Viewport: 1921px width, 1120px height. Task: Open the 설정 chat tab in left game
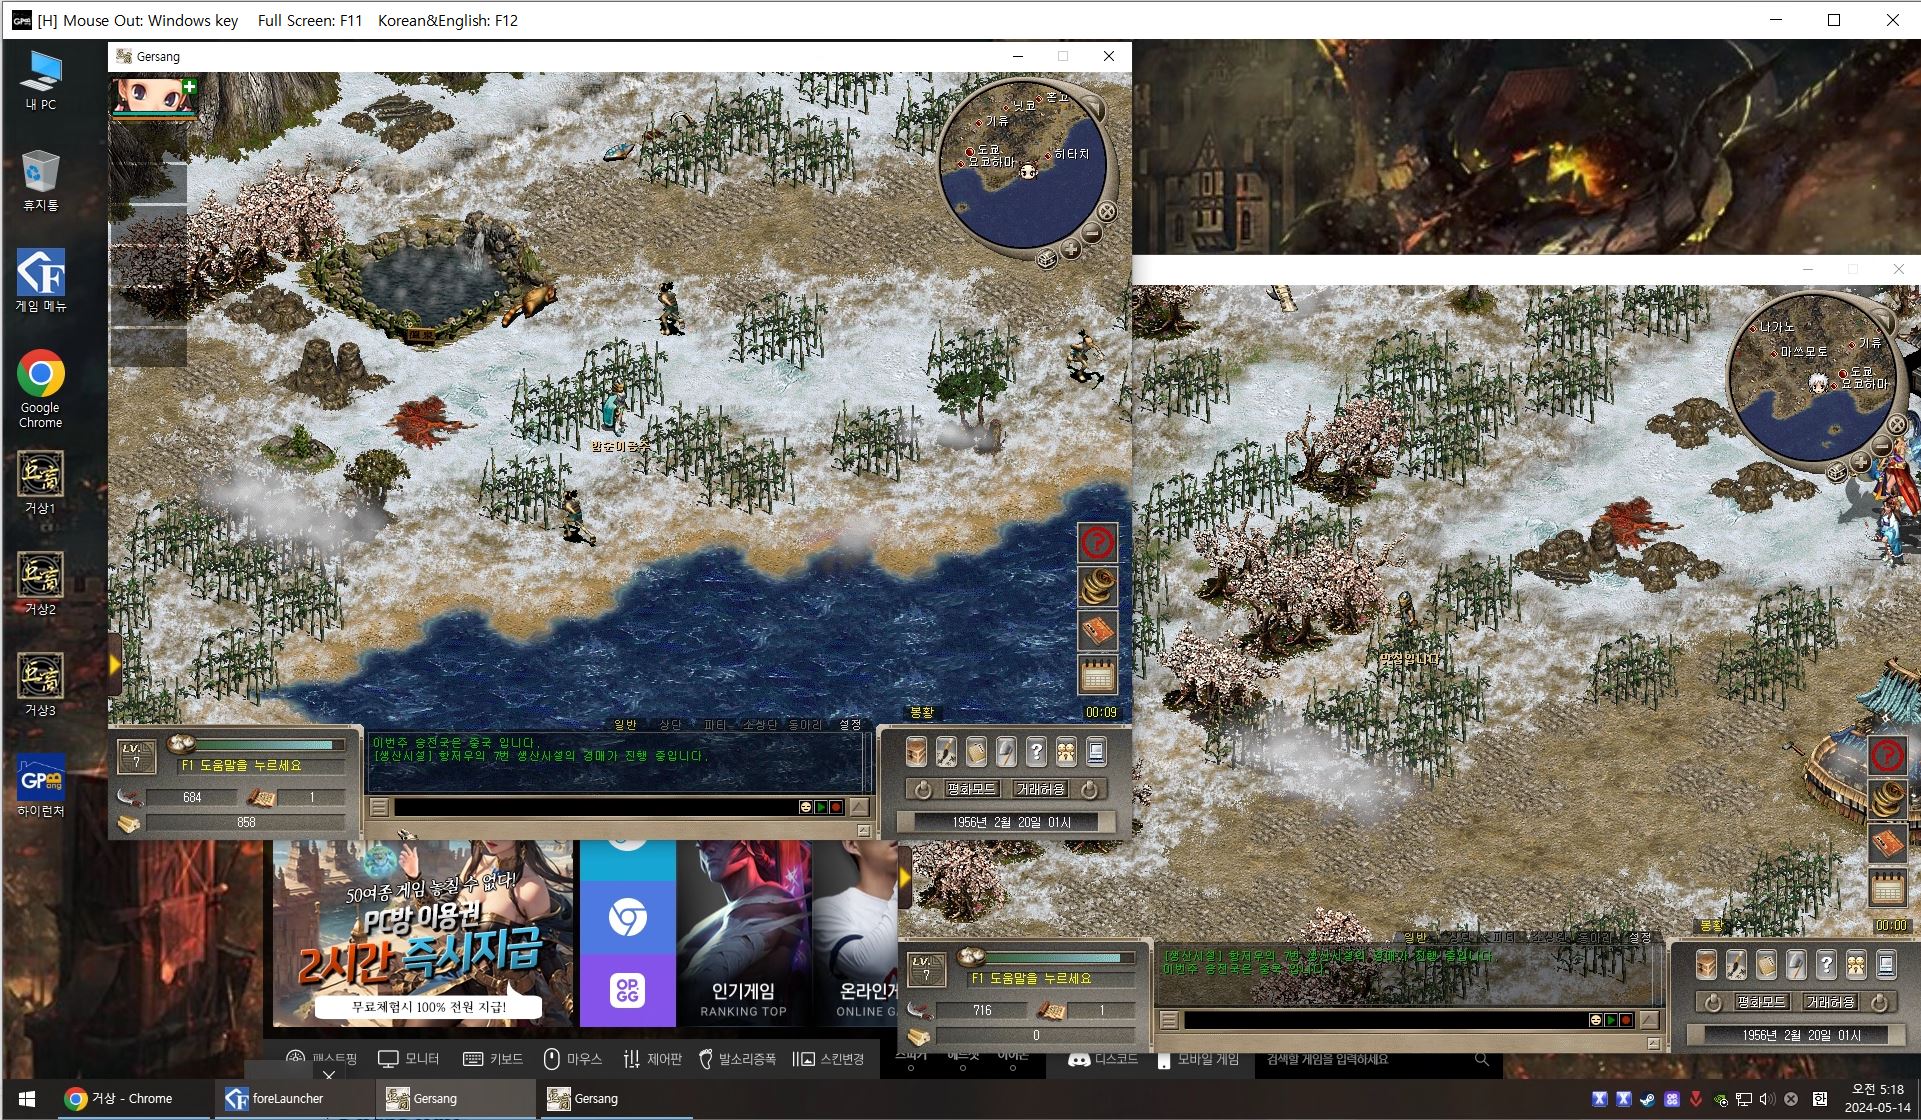coord(850,724)
